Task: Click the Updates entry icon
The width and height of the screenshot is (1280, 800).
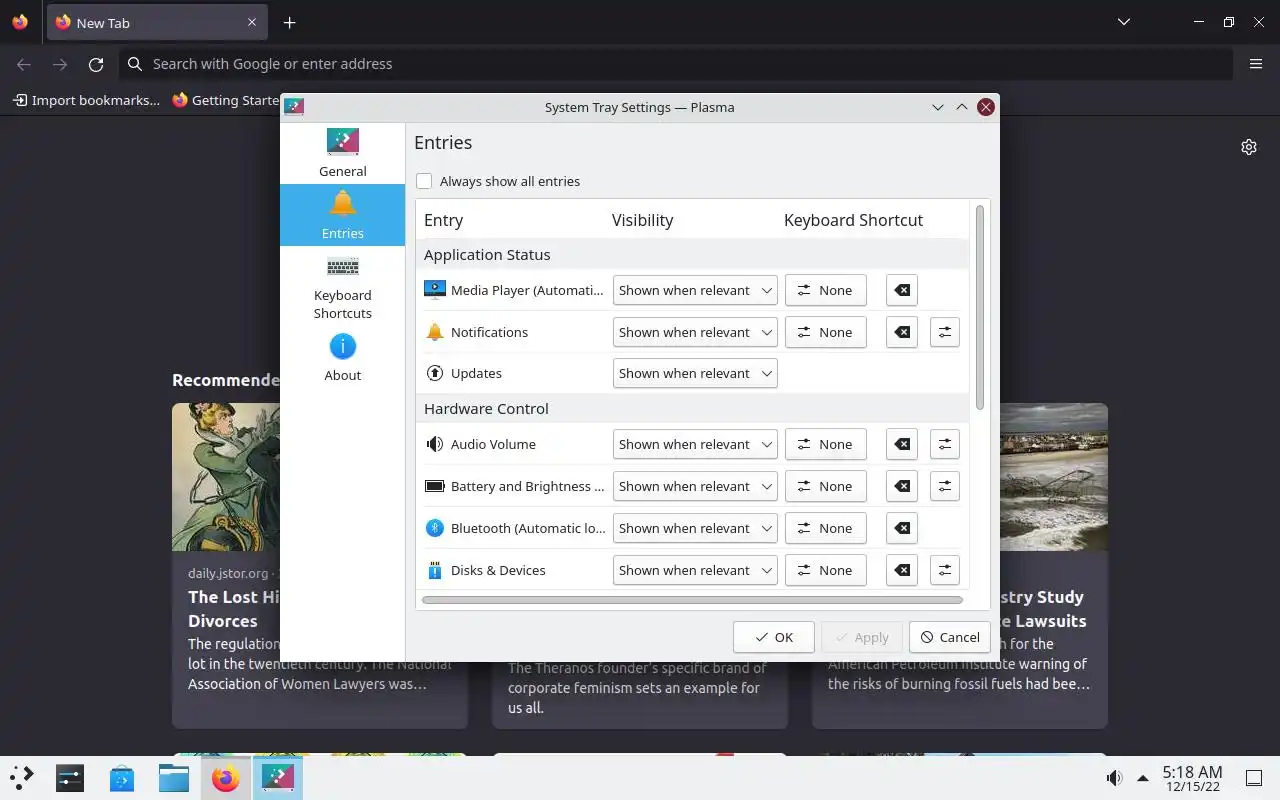Action: (x=434, y=373)
